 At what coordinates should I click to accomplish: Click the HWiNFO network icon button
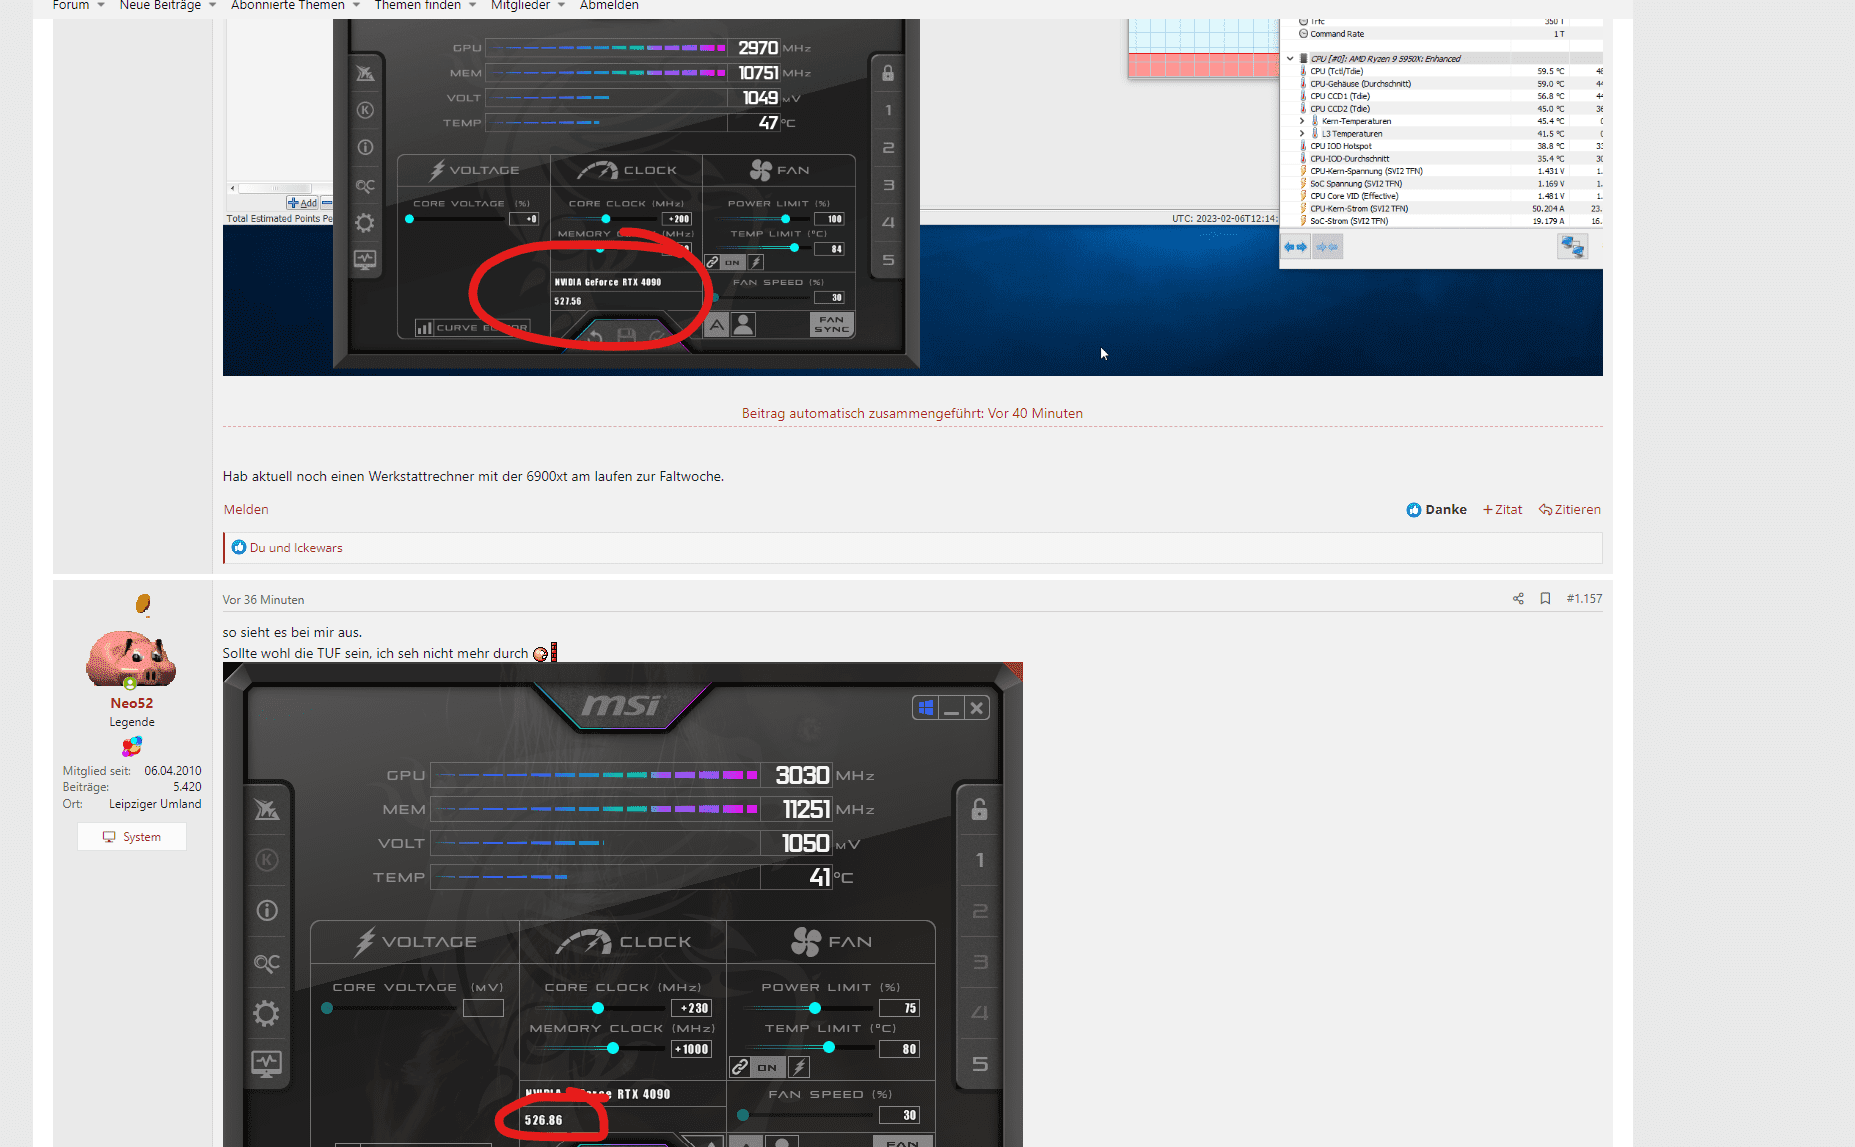(1572, 246)
